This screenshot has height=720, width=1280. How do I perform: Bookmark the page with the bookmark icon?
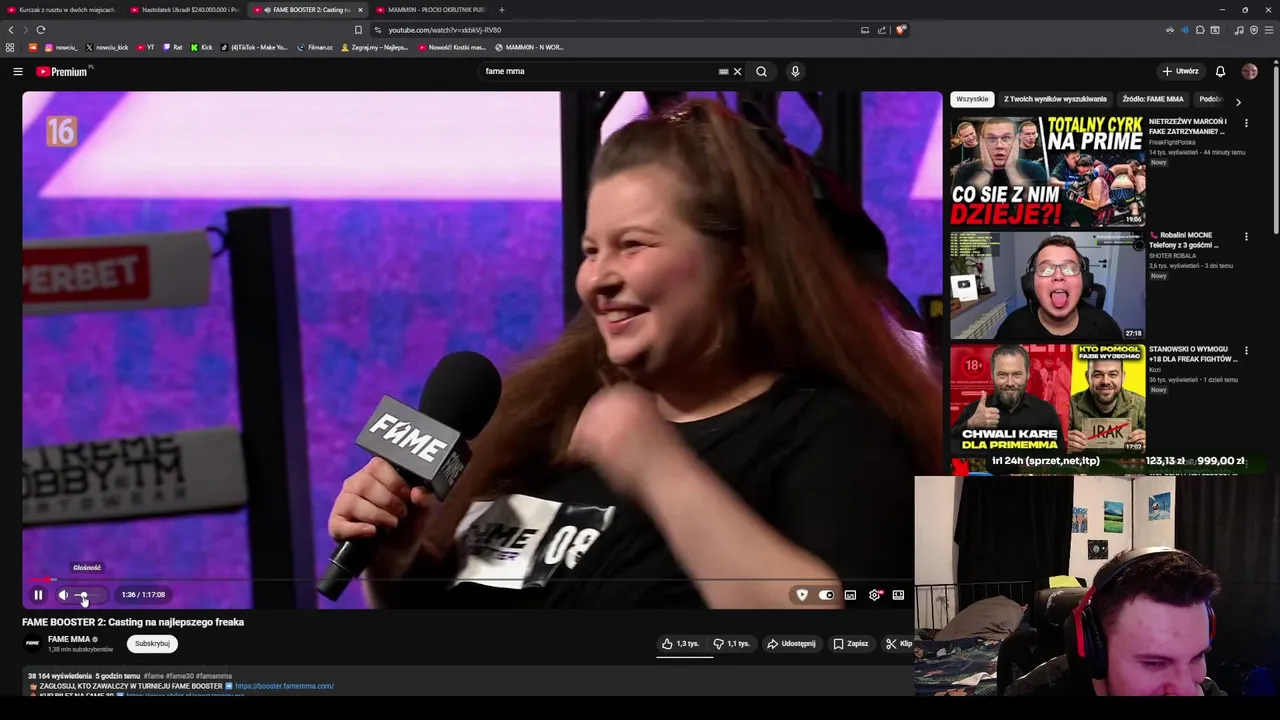coord(358,30)
